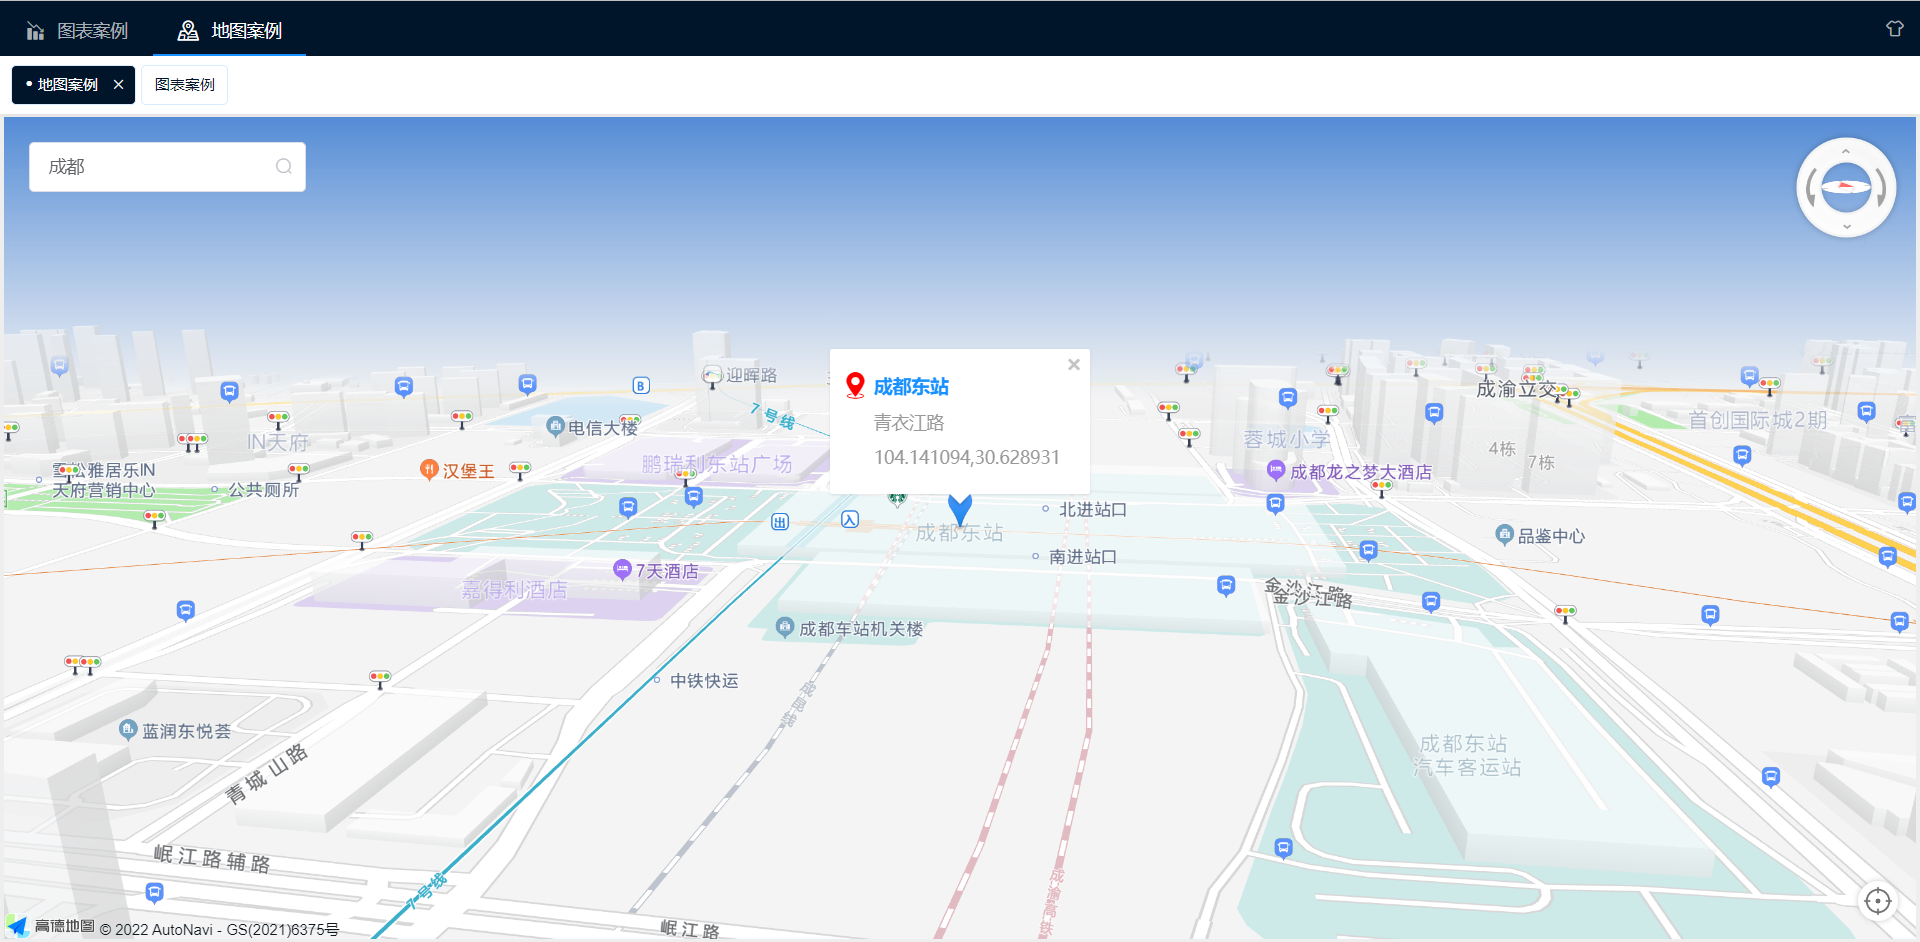Viewport: 1920px width, 942px height.
Task: Click the B parking marker icon
Action: coord(641,386)
